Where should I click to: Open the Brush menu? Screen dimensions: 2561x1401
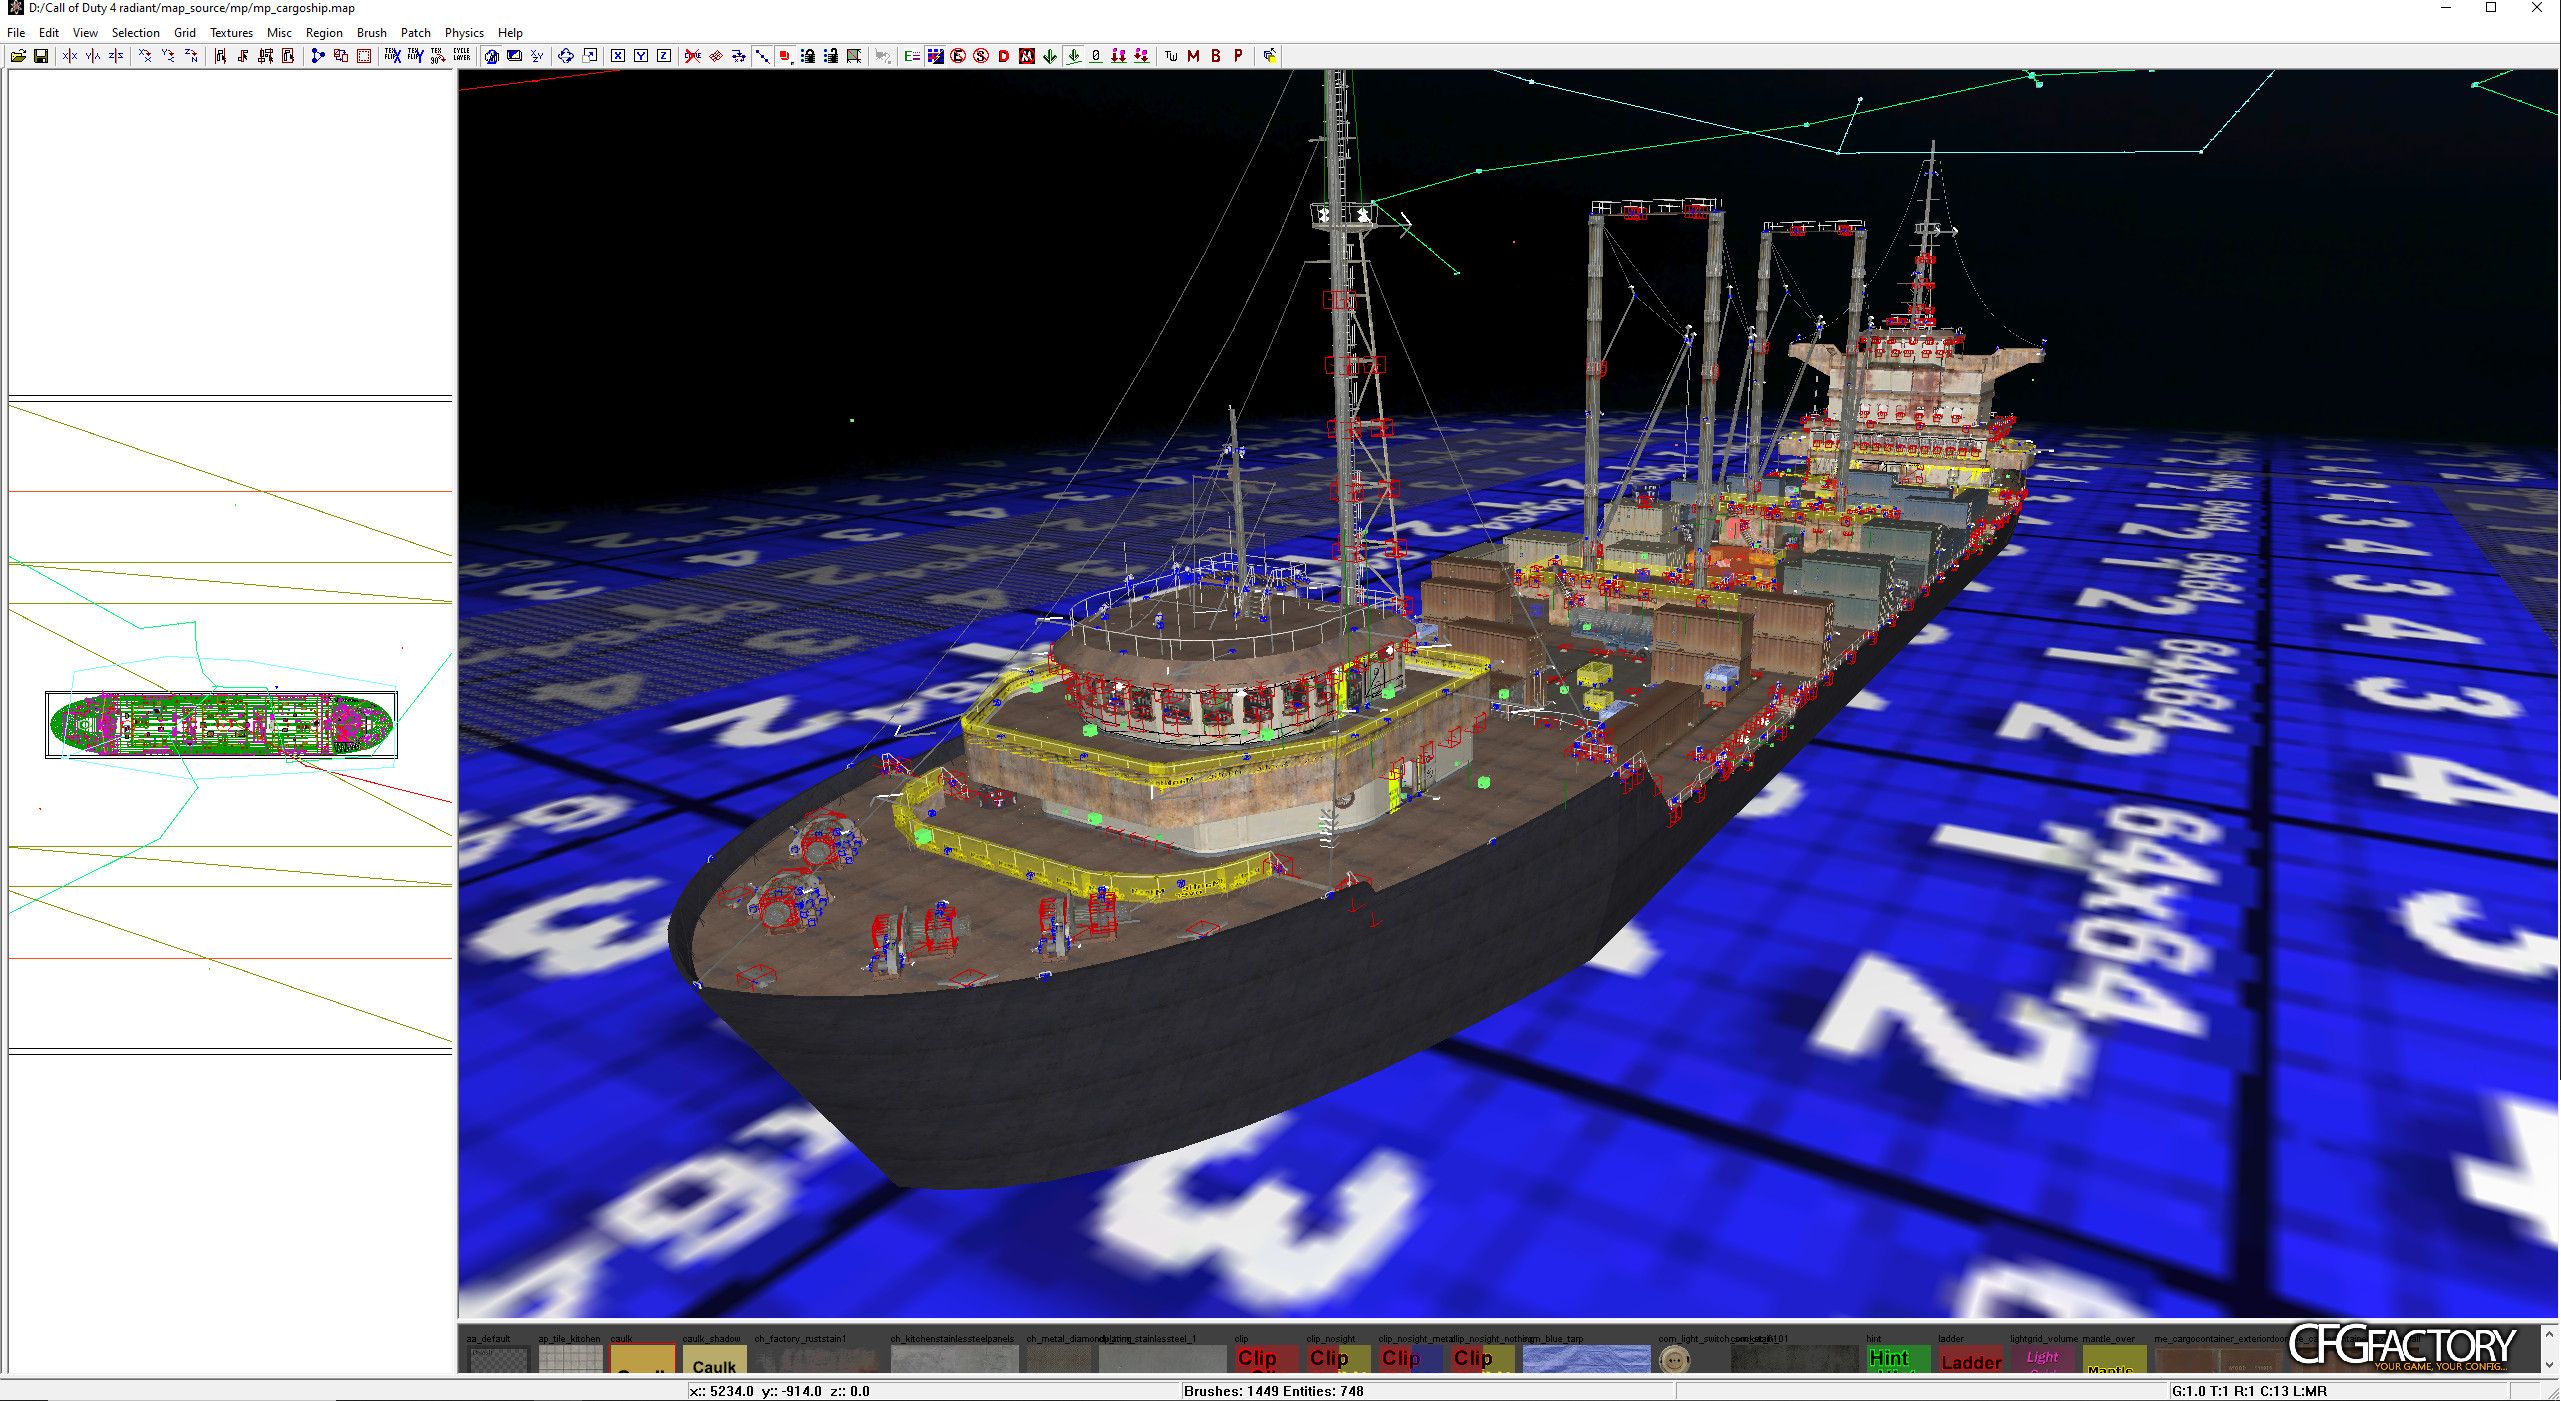pos(372,33)
